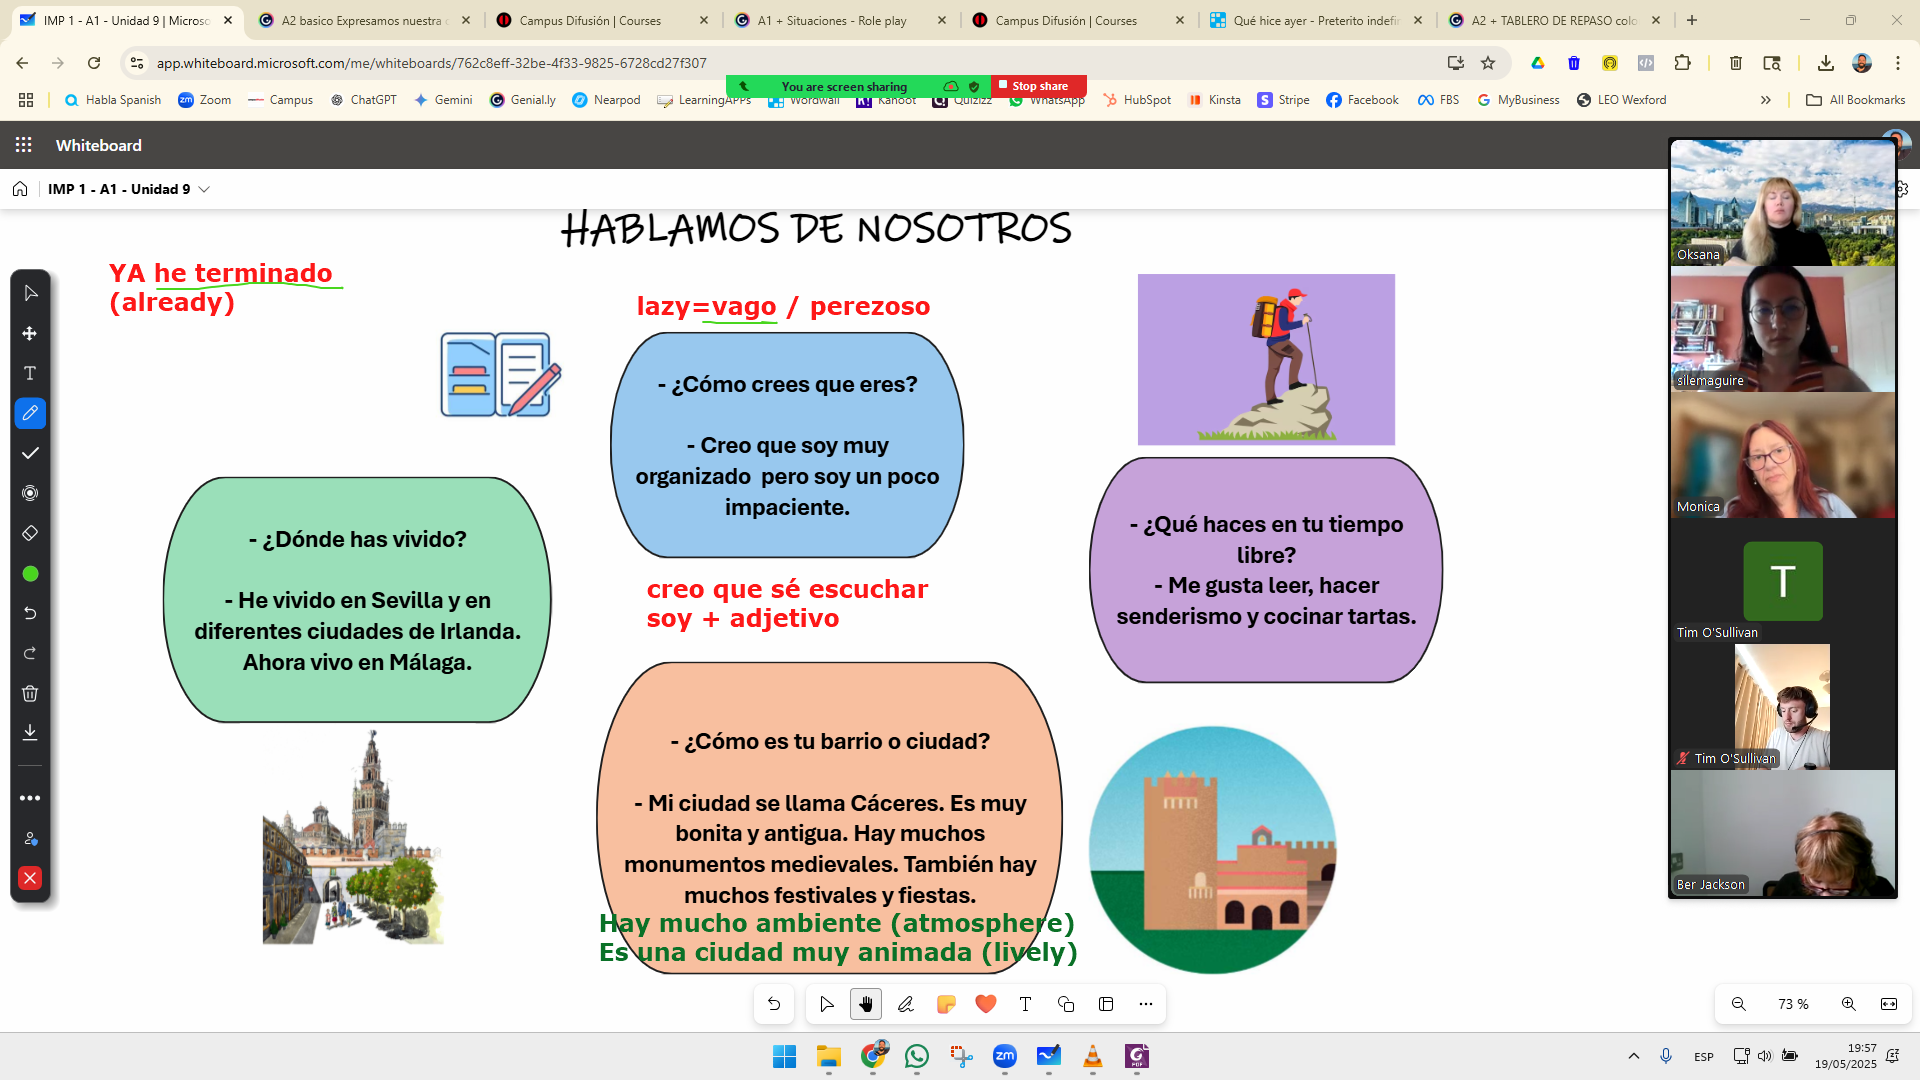Clear all annotations with trash icon
The width and height of the screenshot is (1920, 1080).
point(30,693)
